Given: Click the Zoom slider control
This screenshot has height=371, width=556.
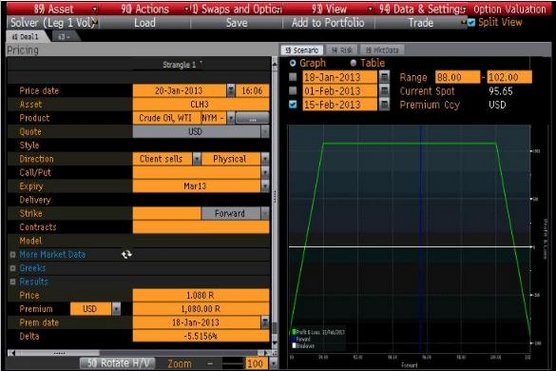Looking at the screenshot, I should pos(233,364).
